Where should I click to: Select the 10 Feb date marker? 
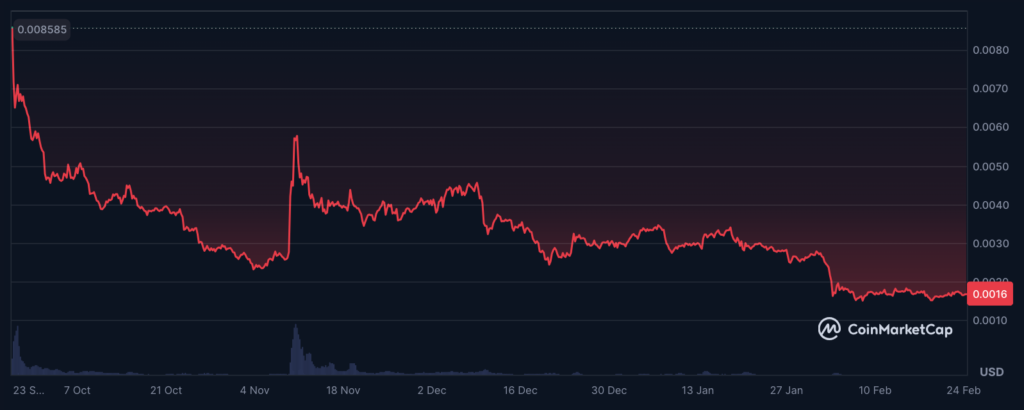tap(876, 390)
